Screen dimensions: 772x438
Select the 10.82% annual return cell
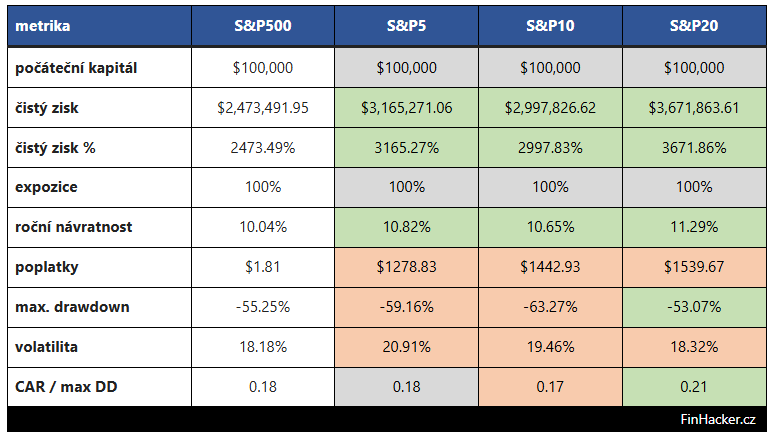(407, 227)
